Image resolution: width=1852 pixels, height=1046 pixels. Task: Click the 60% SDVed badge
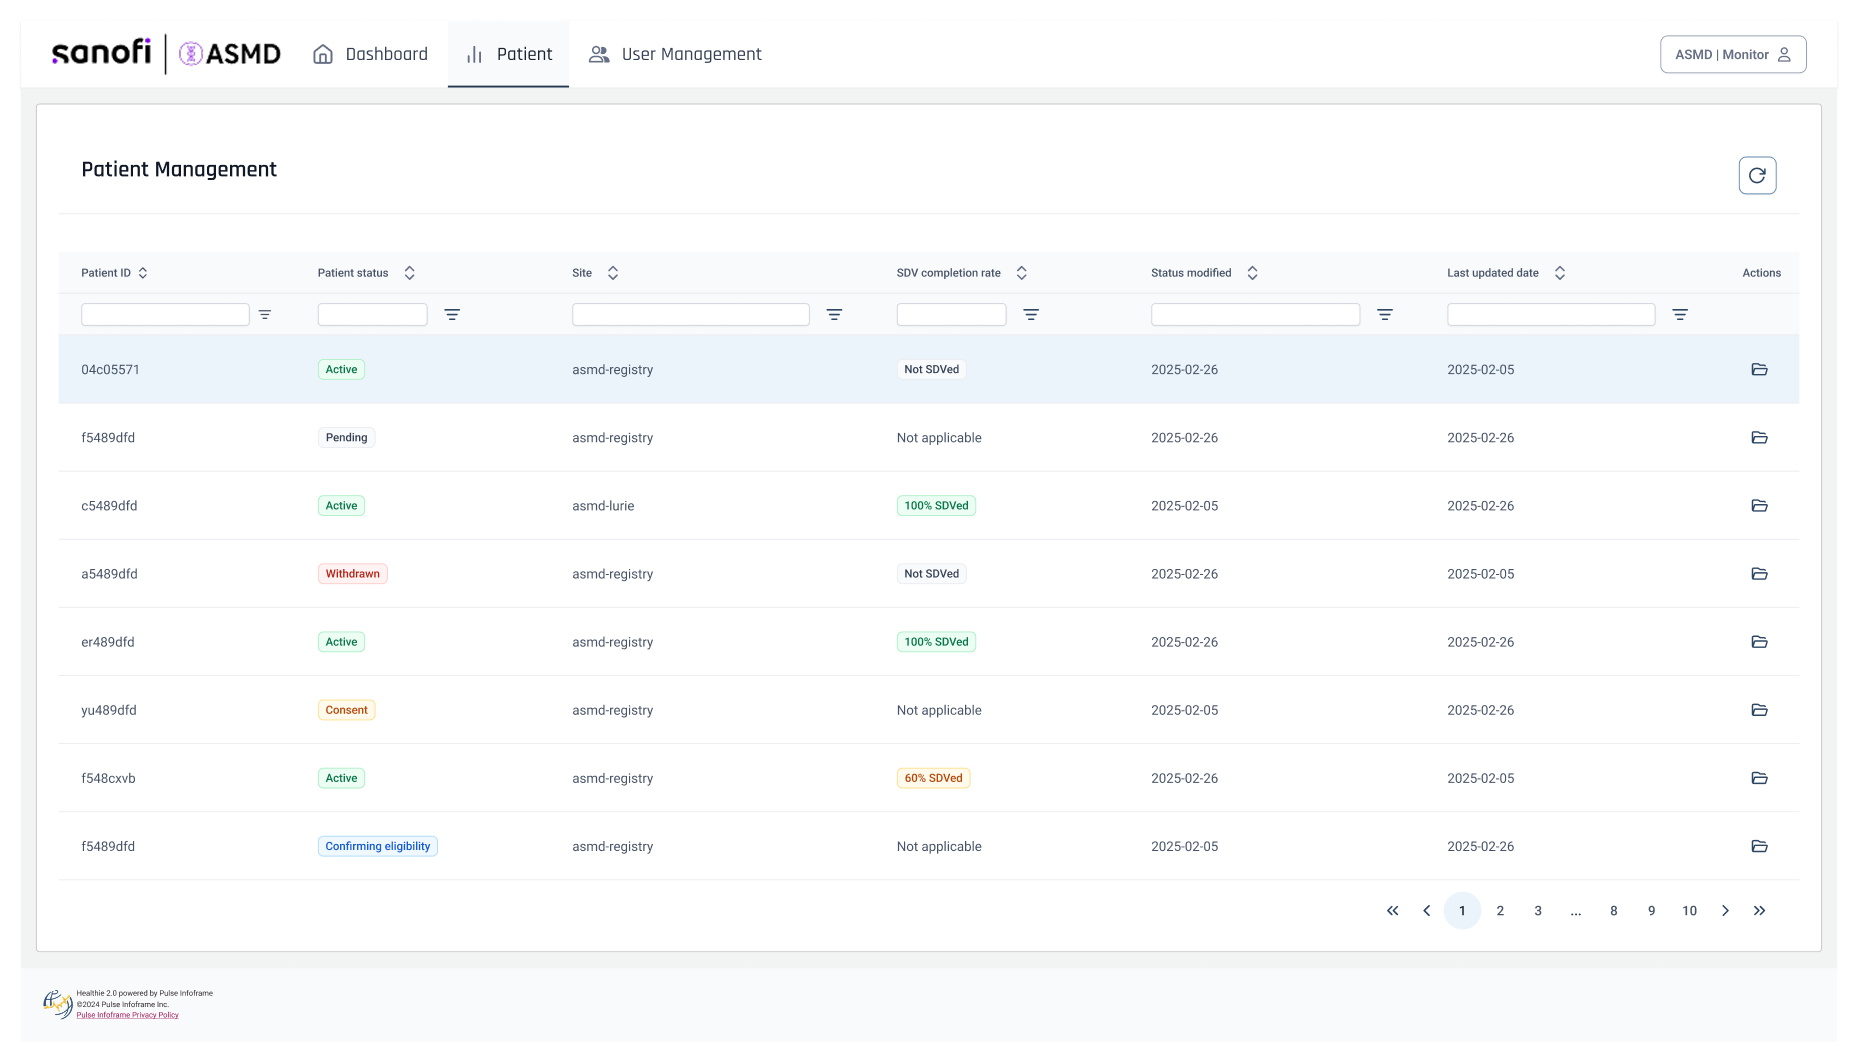click(933, 778)
